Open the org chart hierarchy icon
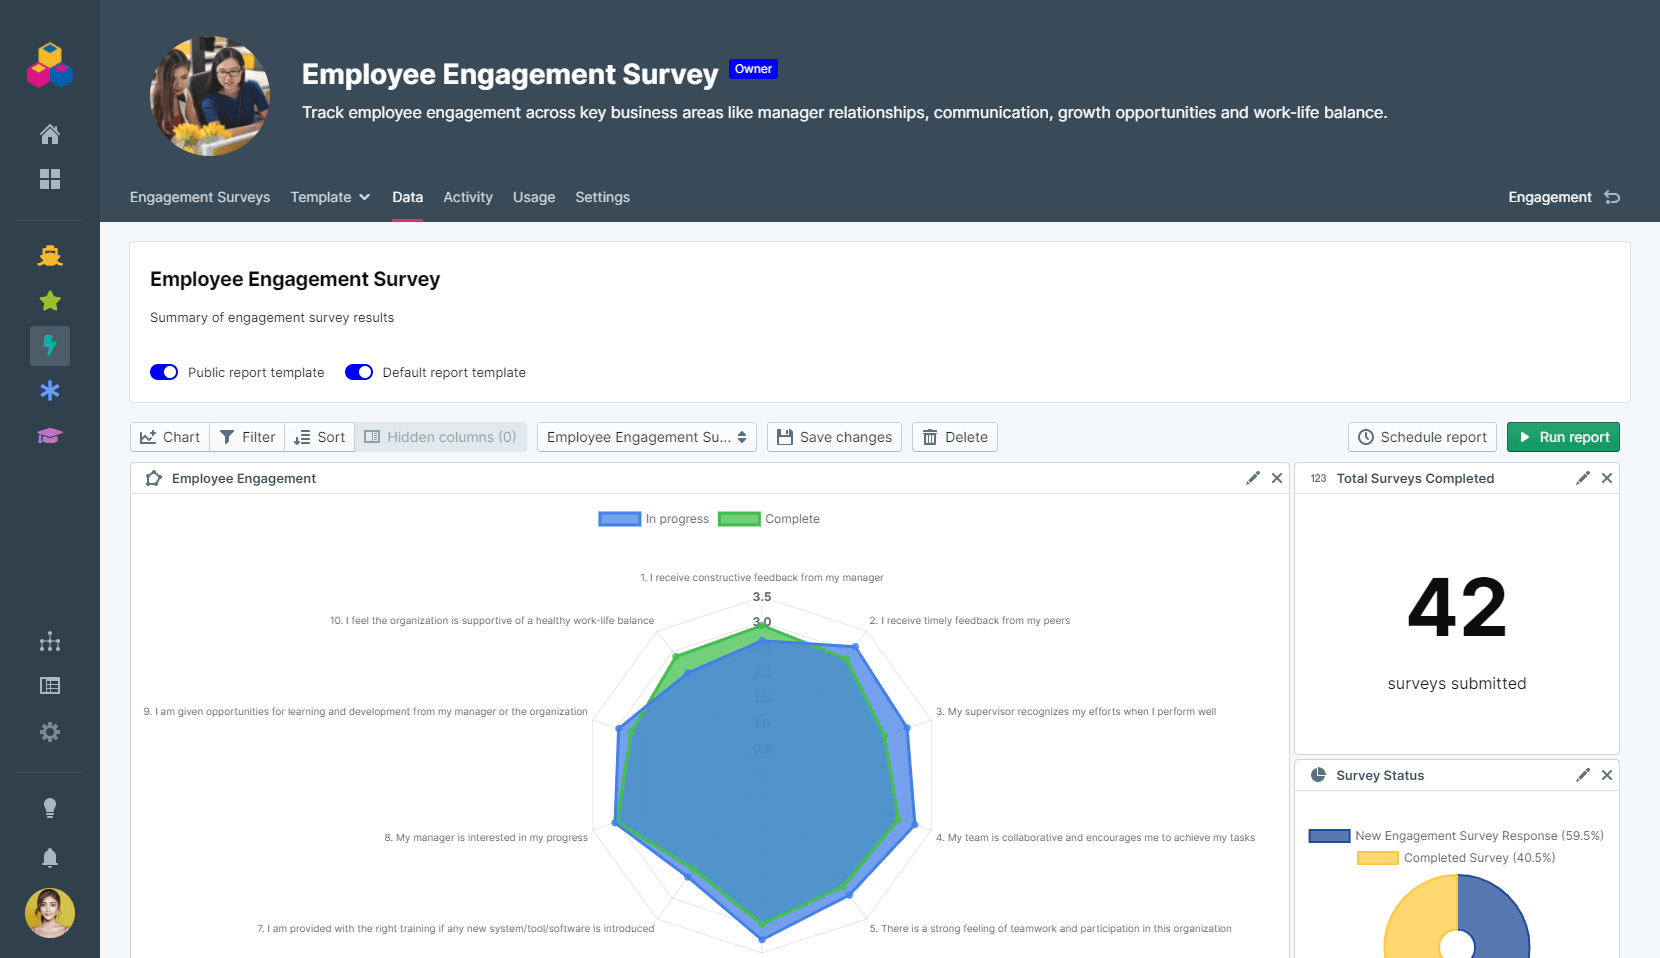Image resolution: width=1660 pixels, height=958 pixels. (x=50, y=642)
